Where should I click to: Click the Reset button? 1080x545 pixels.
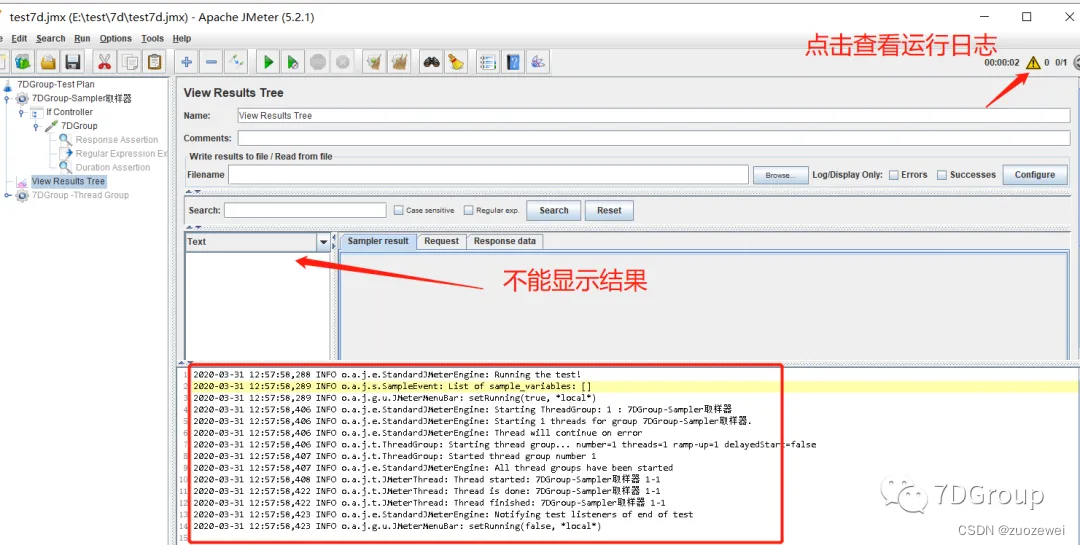tap(609, 210)
